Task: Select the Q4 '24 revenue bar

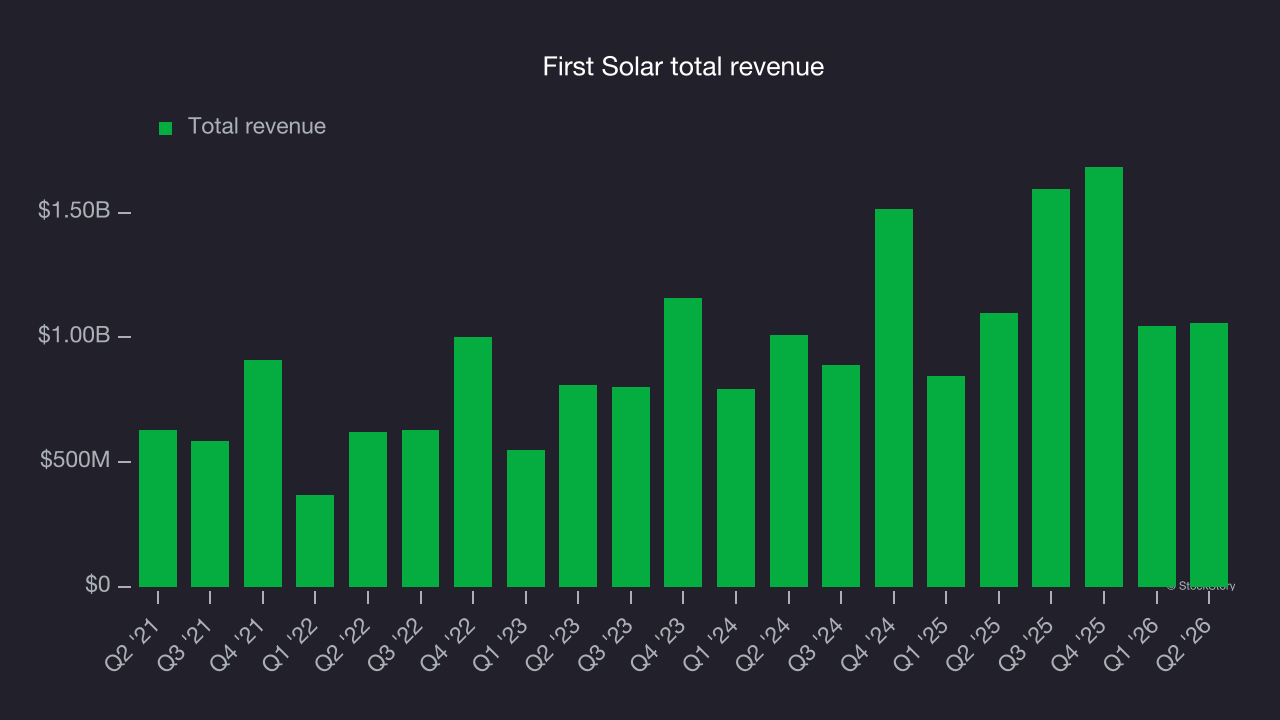Action: [x=894, y=398]
